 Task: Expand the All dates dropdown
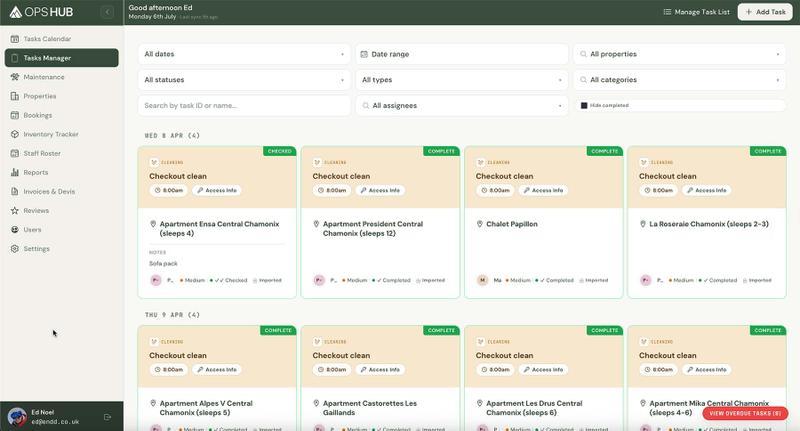244,54
